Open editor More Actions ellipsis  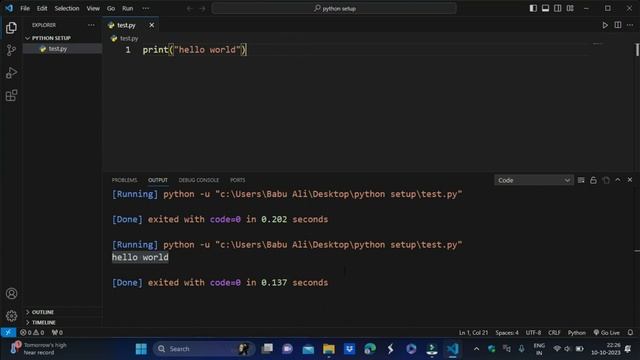(x=630, y=25)
